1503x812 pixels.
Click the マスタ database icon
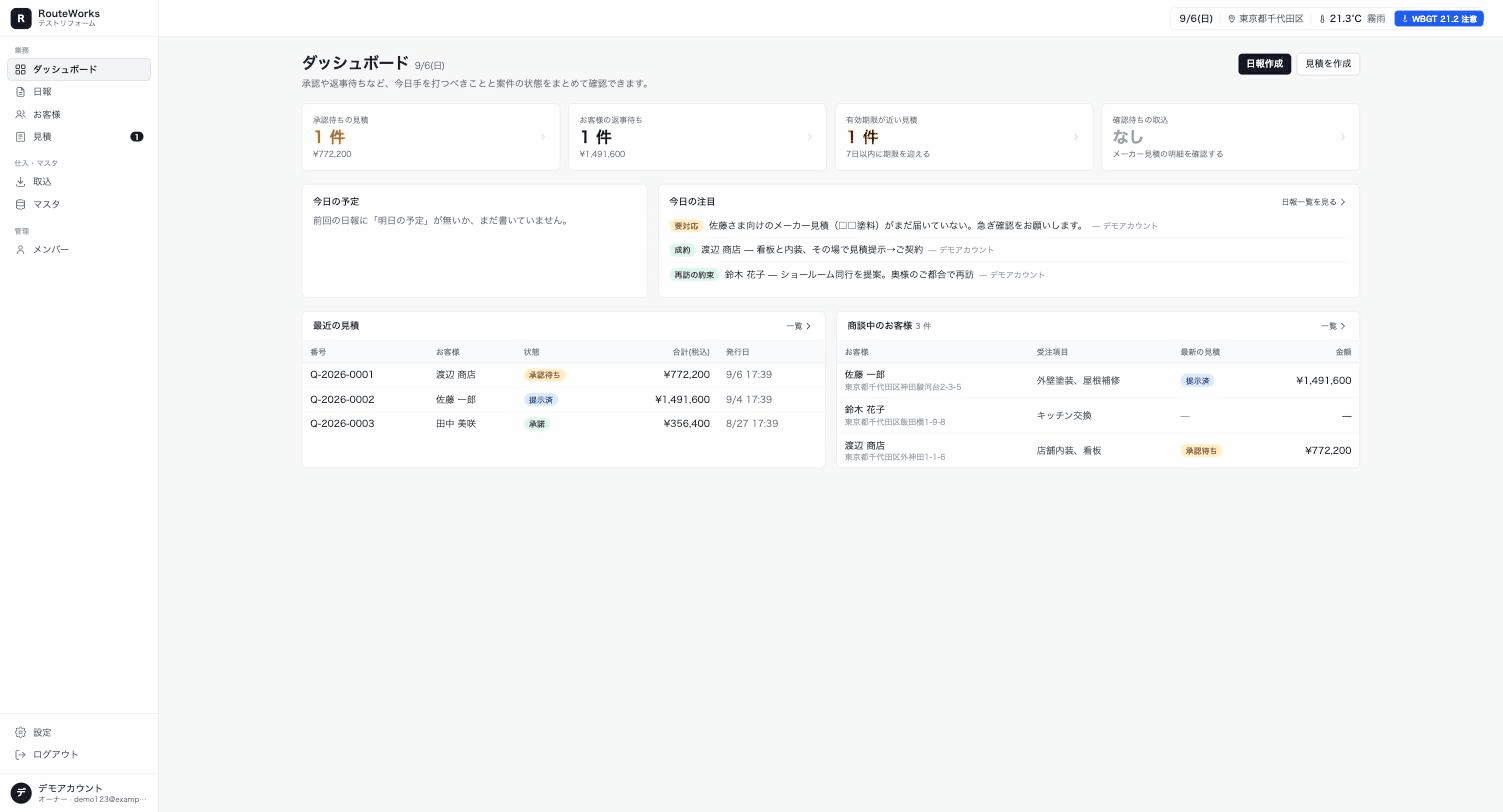[x=20, y=204]
